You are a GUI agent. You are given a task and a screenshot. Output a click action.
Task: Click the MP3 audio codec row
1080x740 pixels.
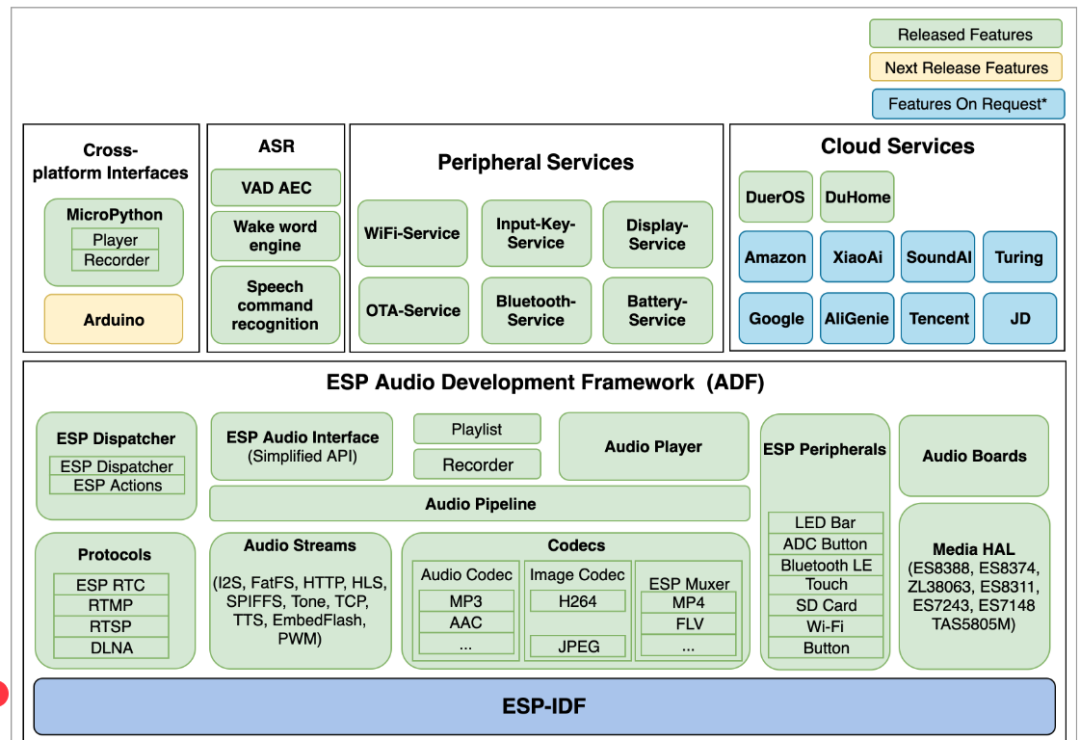[x=466, y=602]
